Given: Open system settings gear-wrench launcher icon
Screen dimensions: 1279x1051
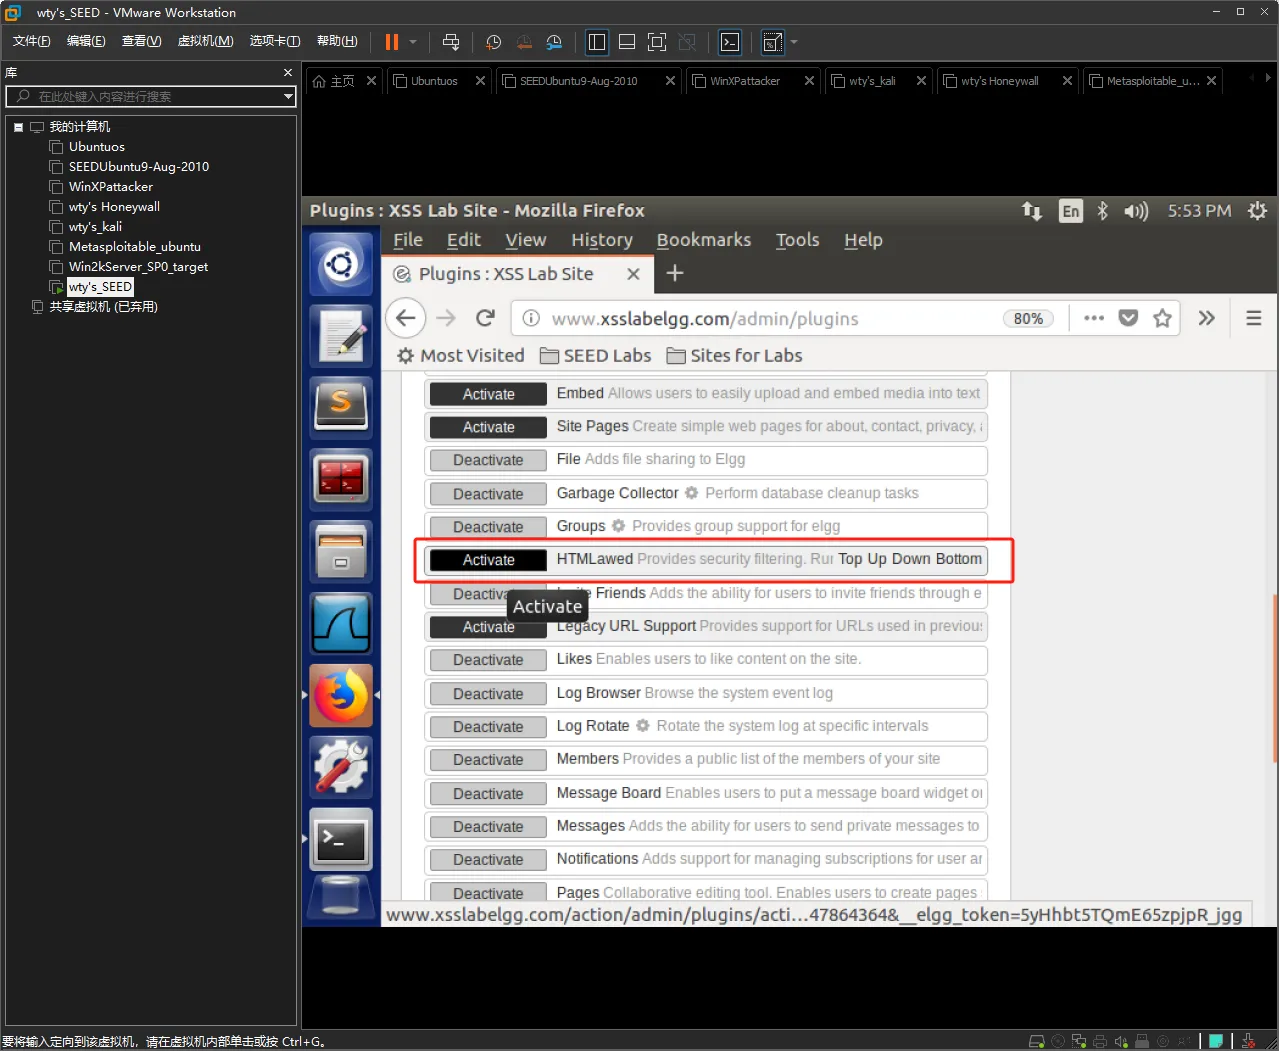Looking at the screenshot, I should [x=341, y=767].
